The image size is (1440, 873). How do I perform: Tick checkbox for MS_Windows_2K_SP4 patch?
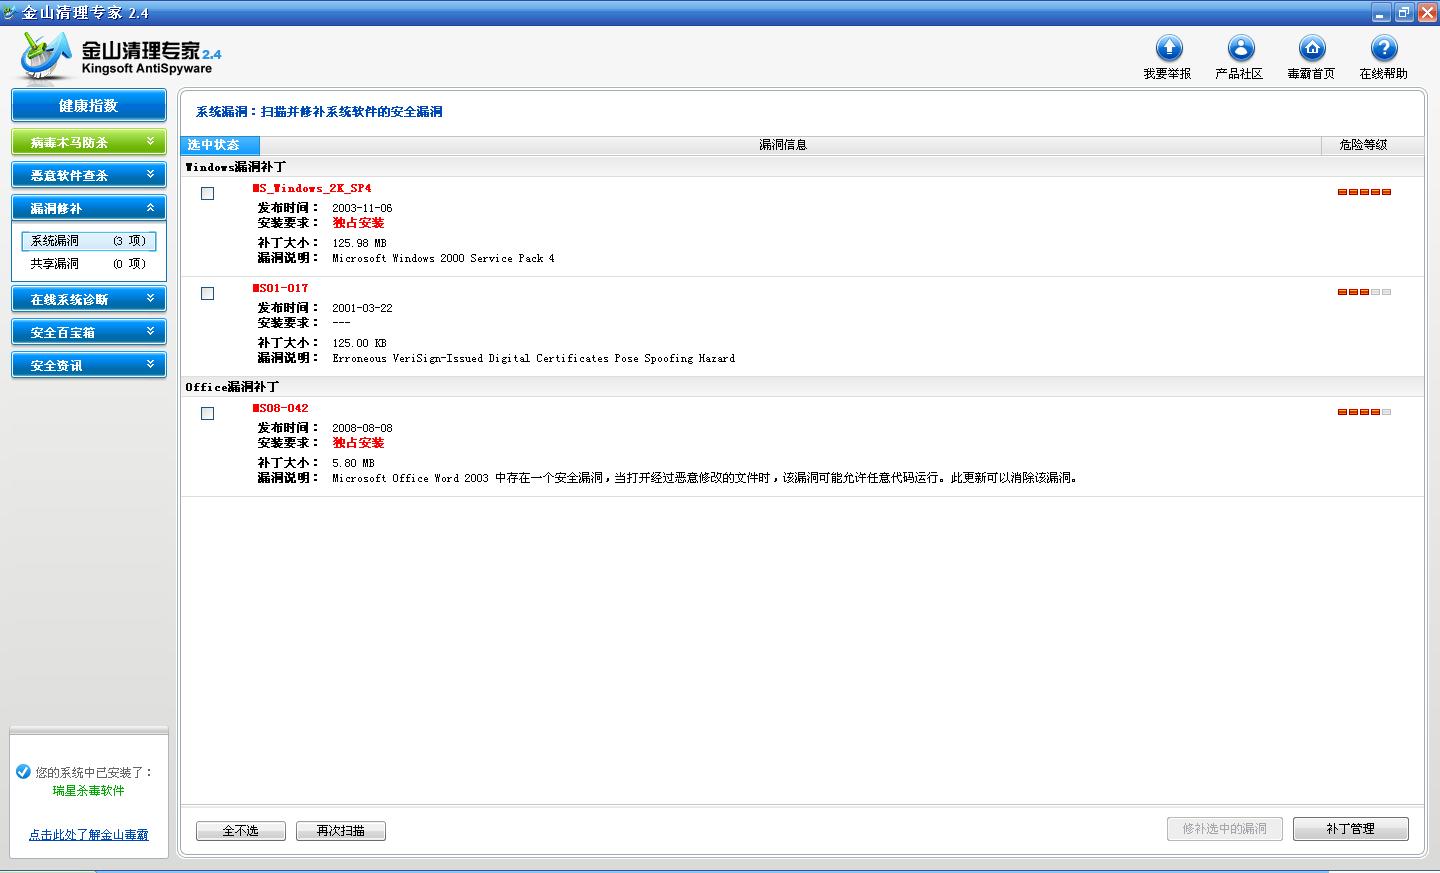(x=208, y=194)
